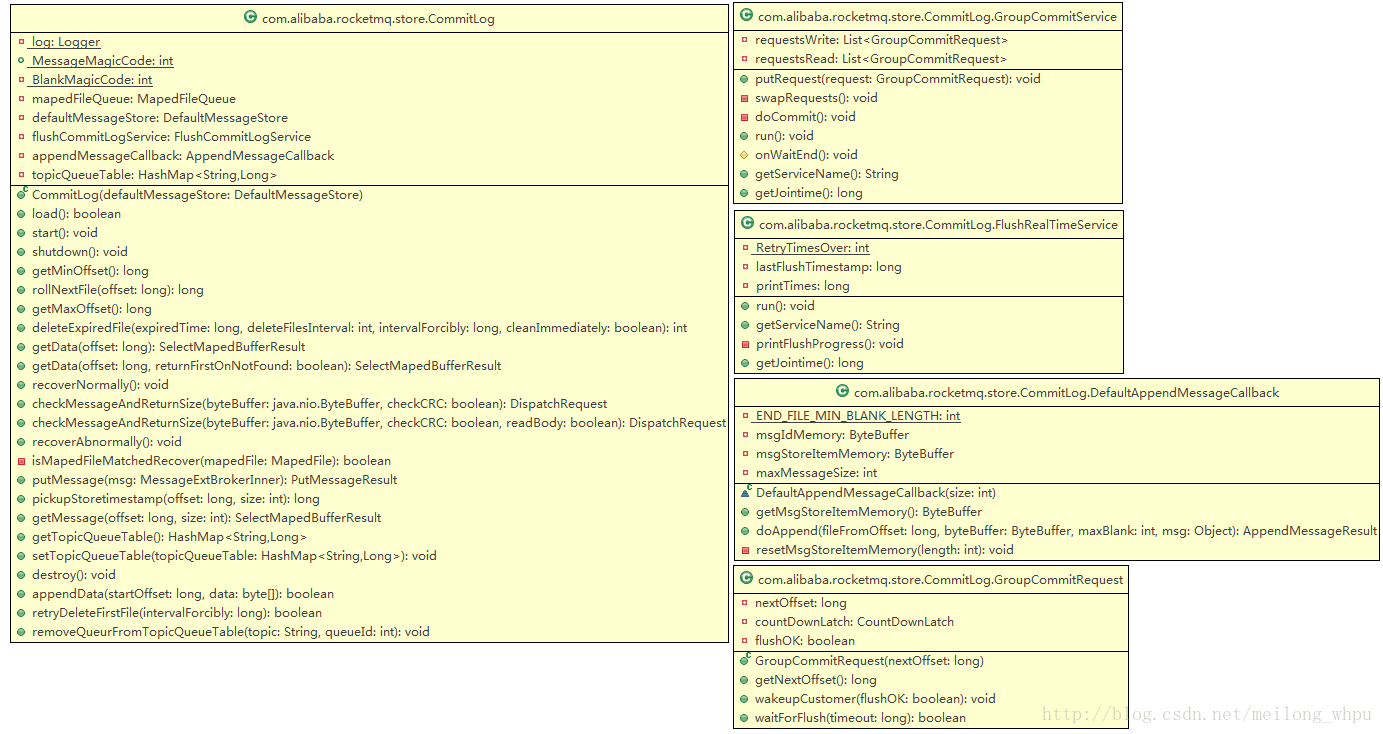Select field nextOffset: long in GroupCommitRequest
Screen dimensions: 1383x734
[801, 603]
